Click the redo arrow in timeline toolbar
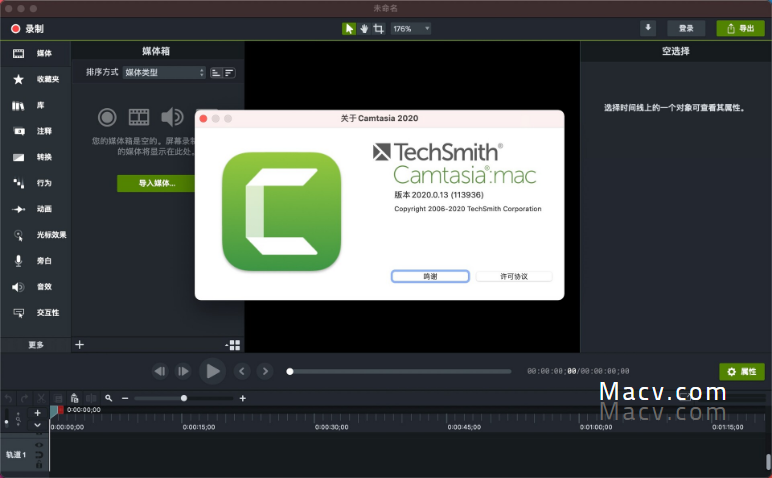 (x=25, y=398)
